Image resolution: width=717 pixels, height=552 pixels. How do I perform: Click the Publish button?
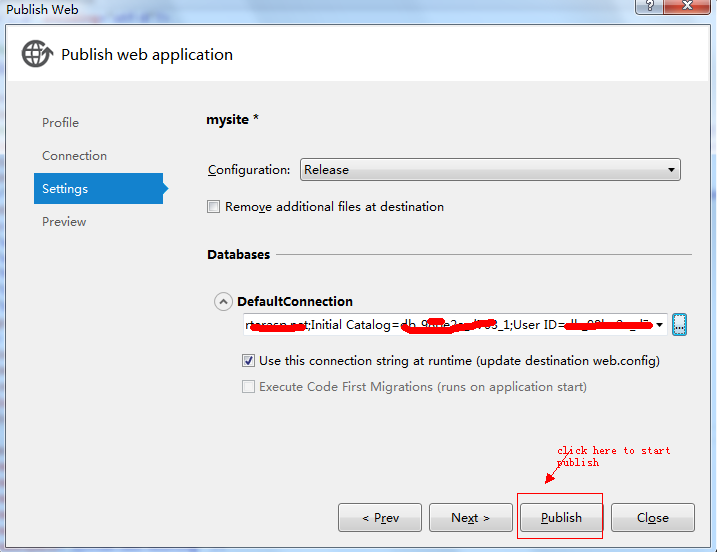pos(561,518)
